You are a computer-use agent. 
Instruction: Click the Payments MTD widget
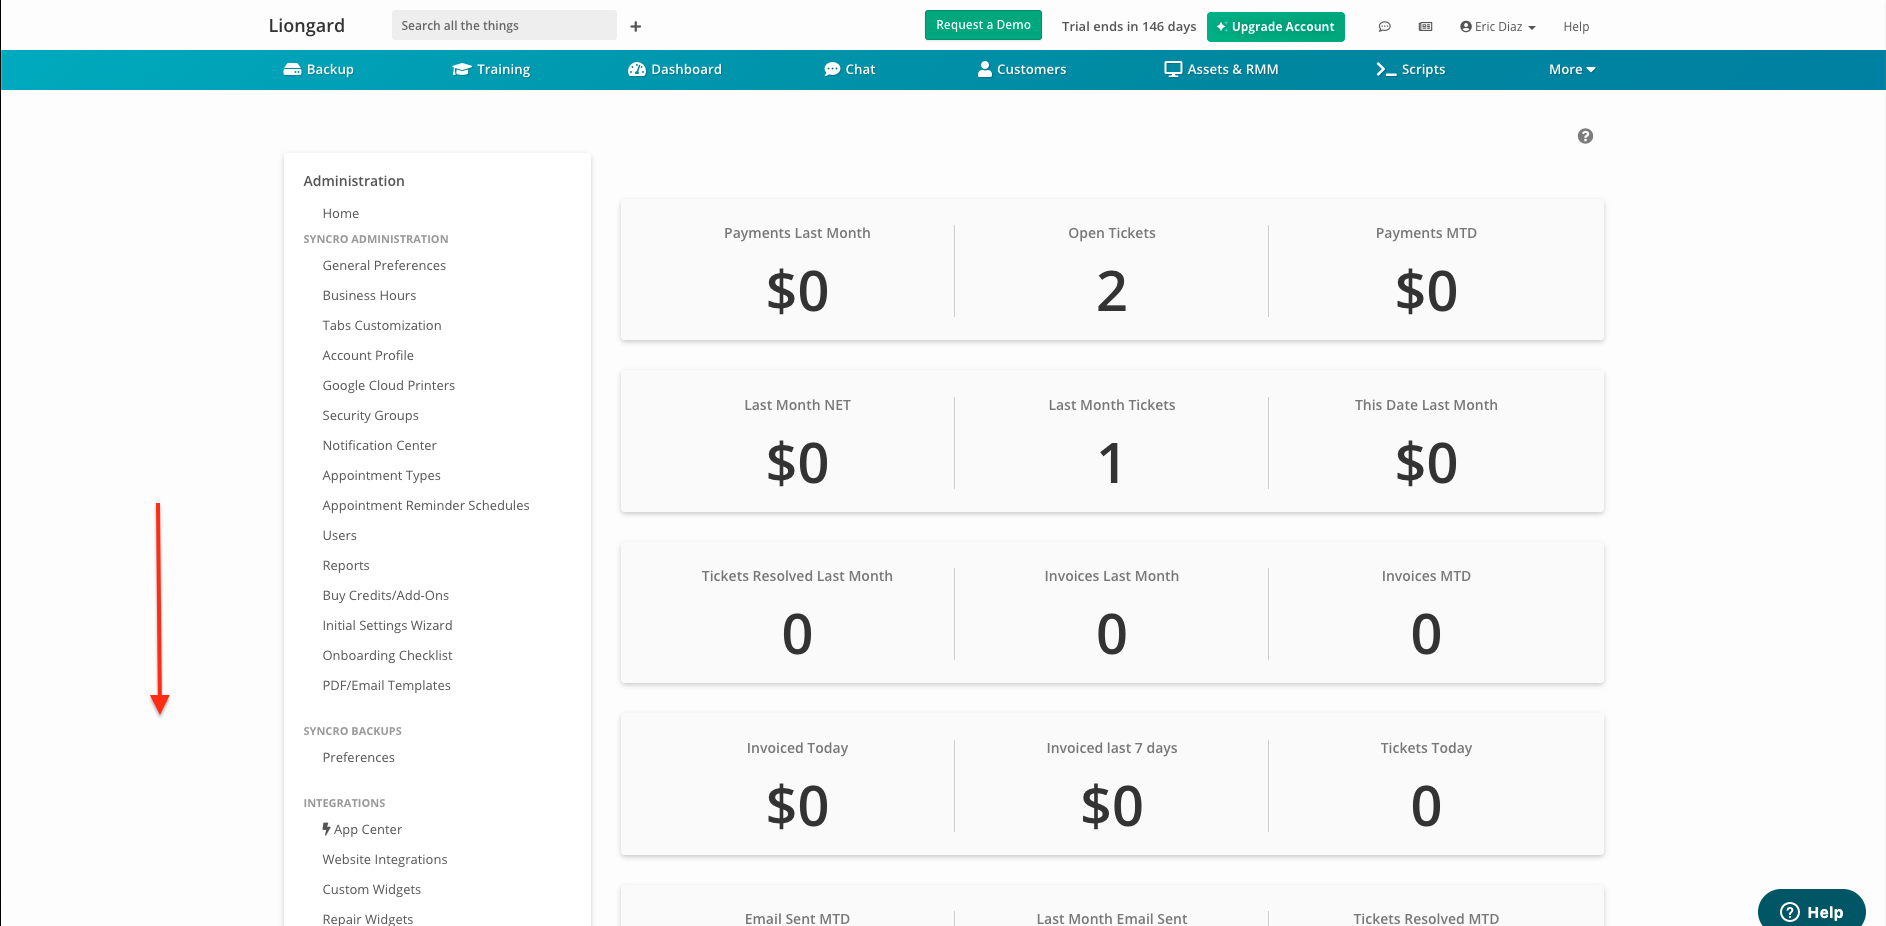(1426, 271)
